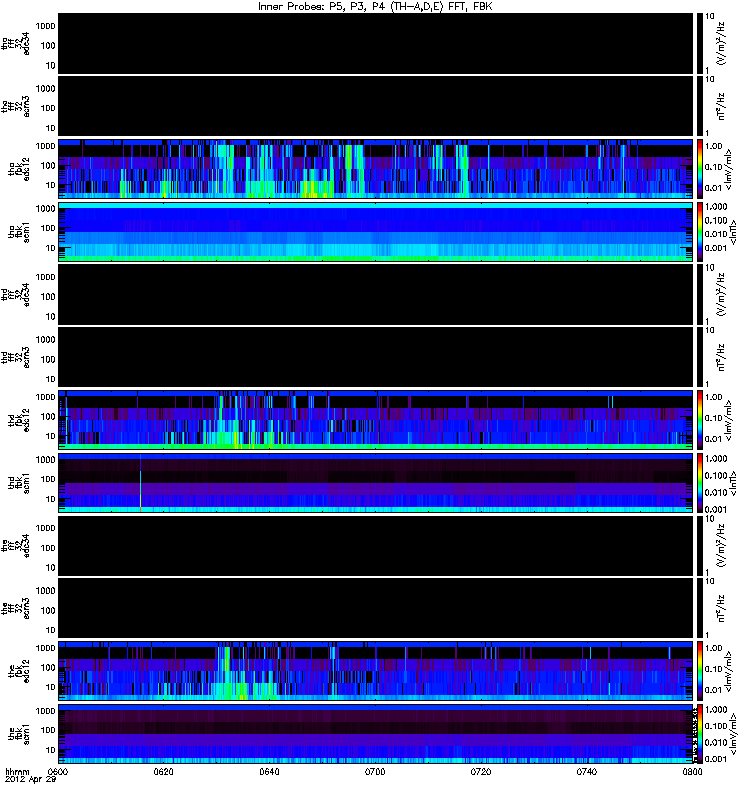The image size is (750, 800).
Task: Click the black color bar of tha edc34 panel
Action: 699,43
